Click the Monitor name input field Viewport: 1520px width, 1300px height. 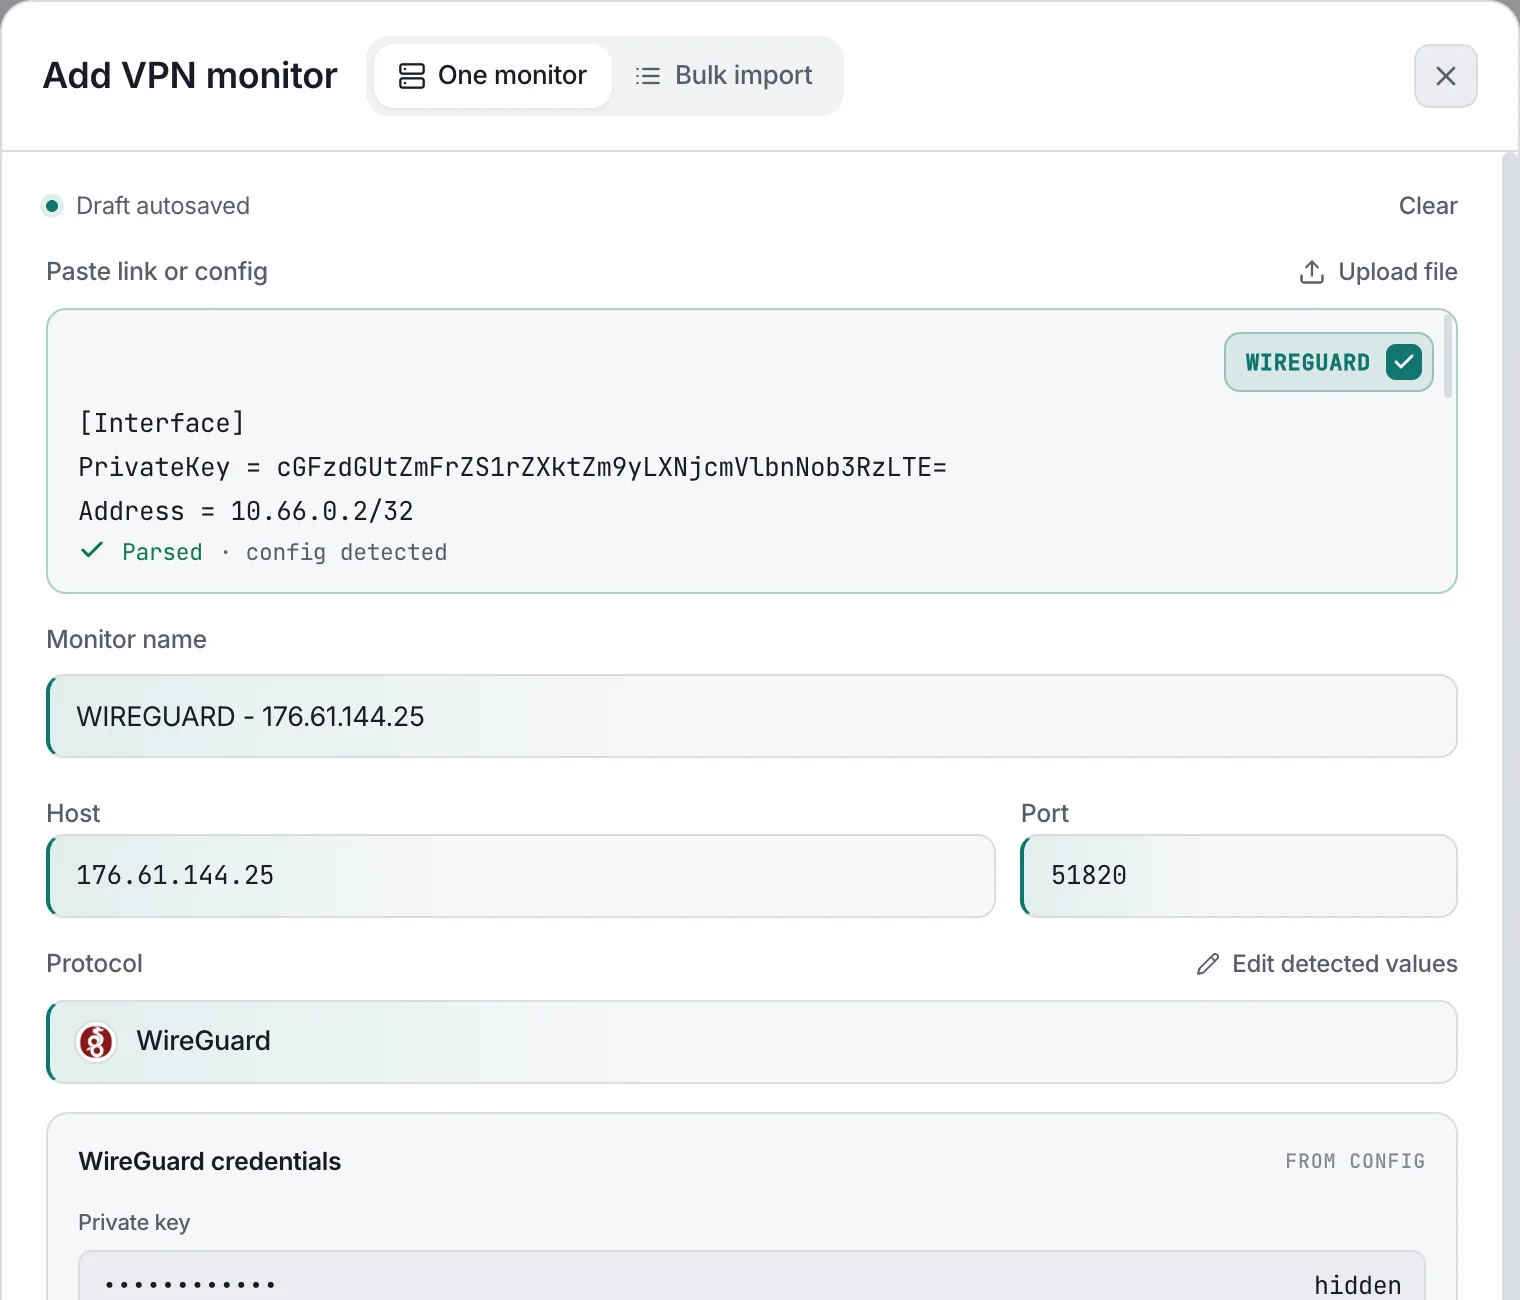(752, 716)
